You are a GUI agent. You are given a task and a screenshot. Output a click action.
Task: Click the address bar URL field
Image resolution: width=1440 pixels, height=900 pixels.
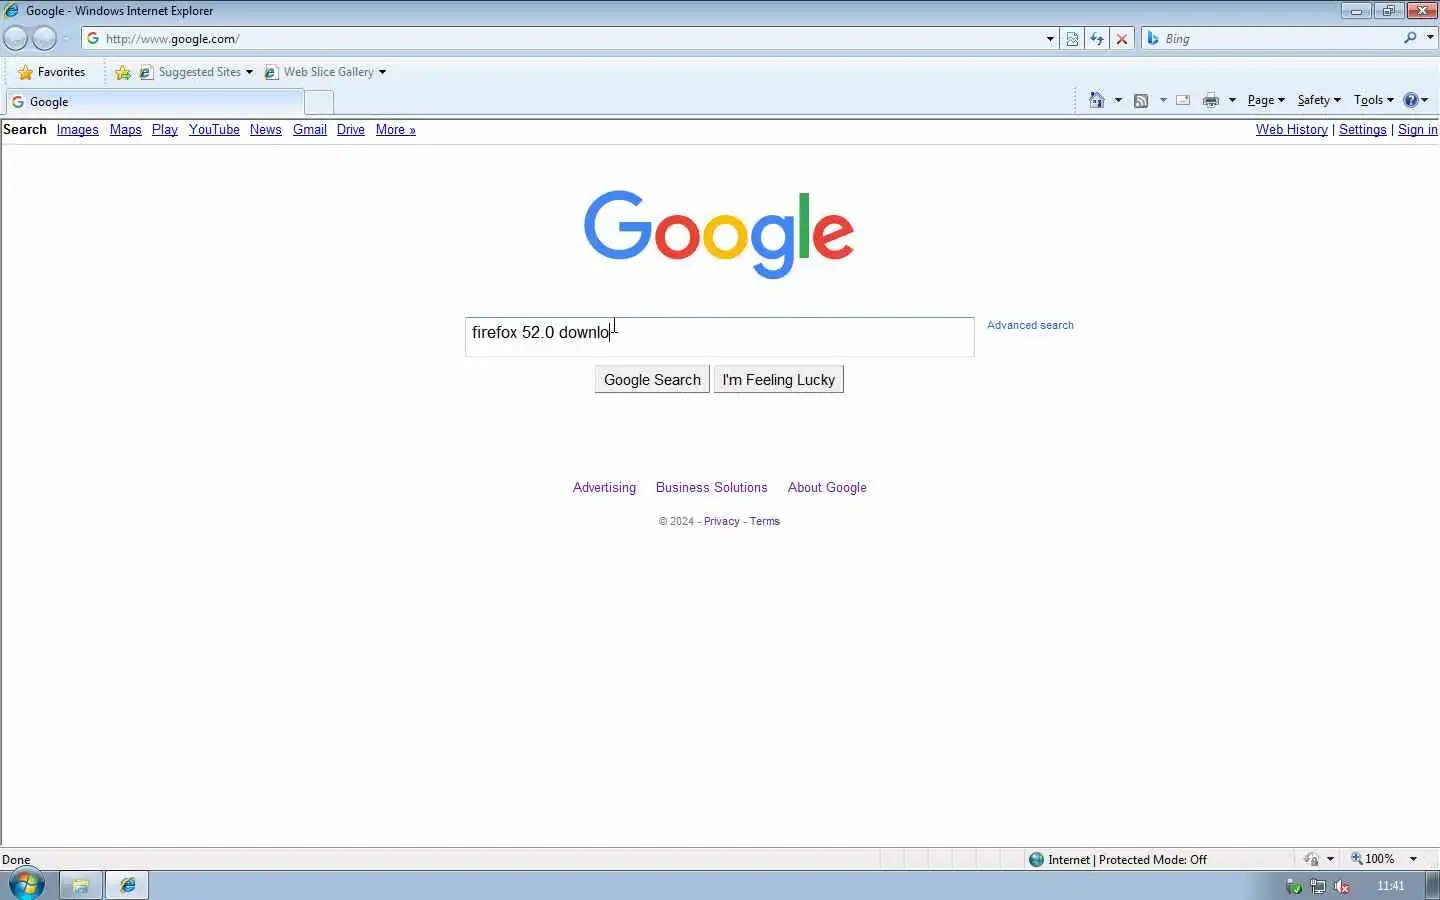coord(570,39)
